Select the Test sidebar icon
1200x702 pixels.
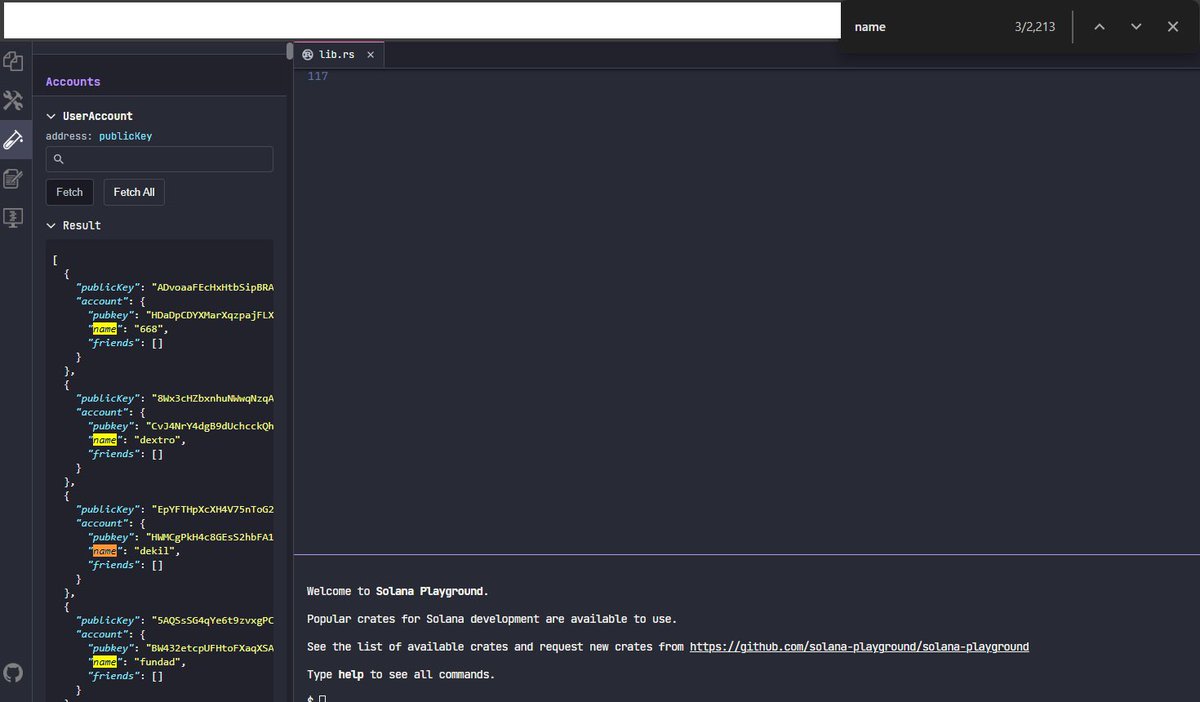click(13, 139)
